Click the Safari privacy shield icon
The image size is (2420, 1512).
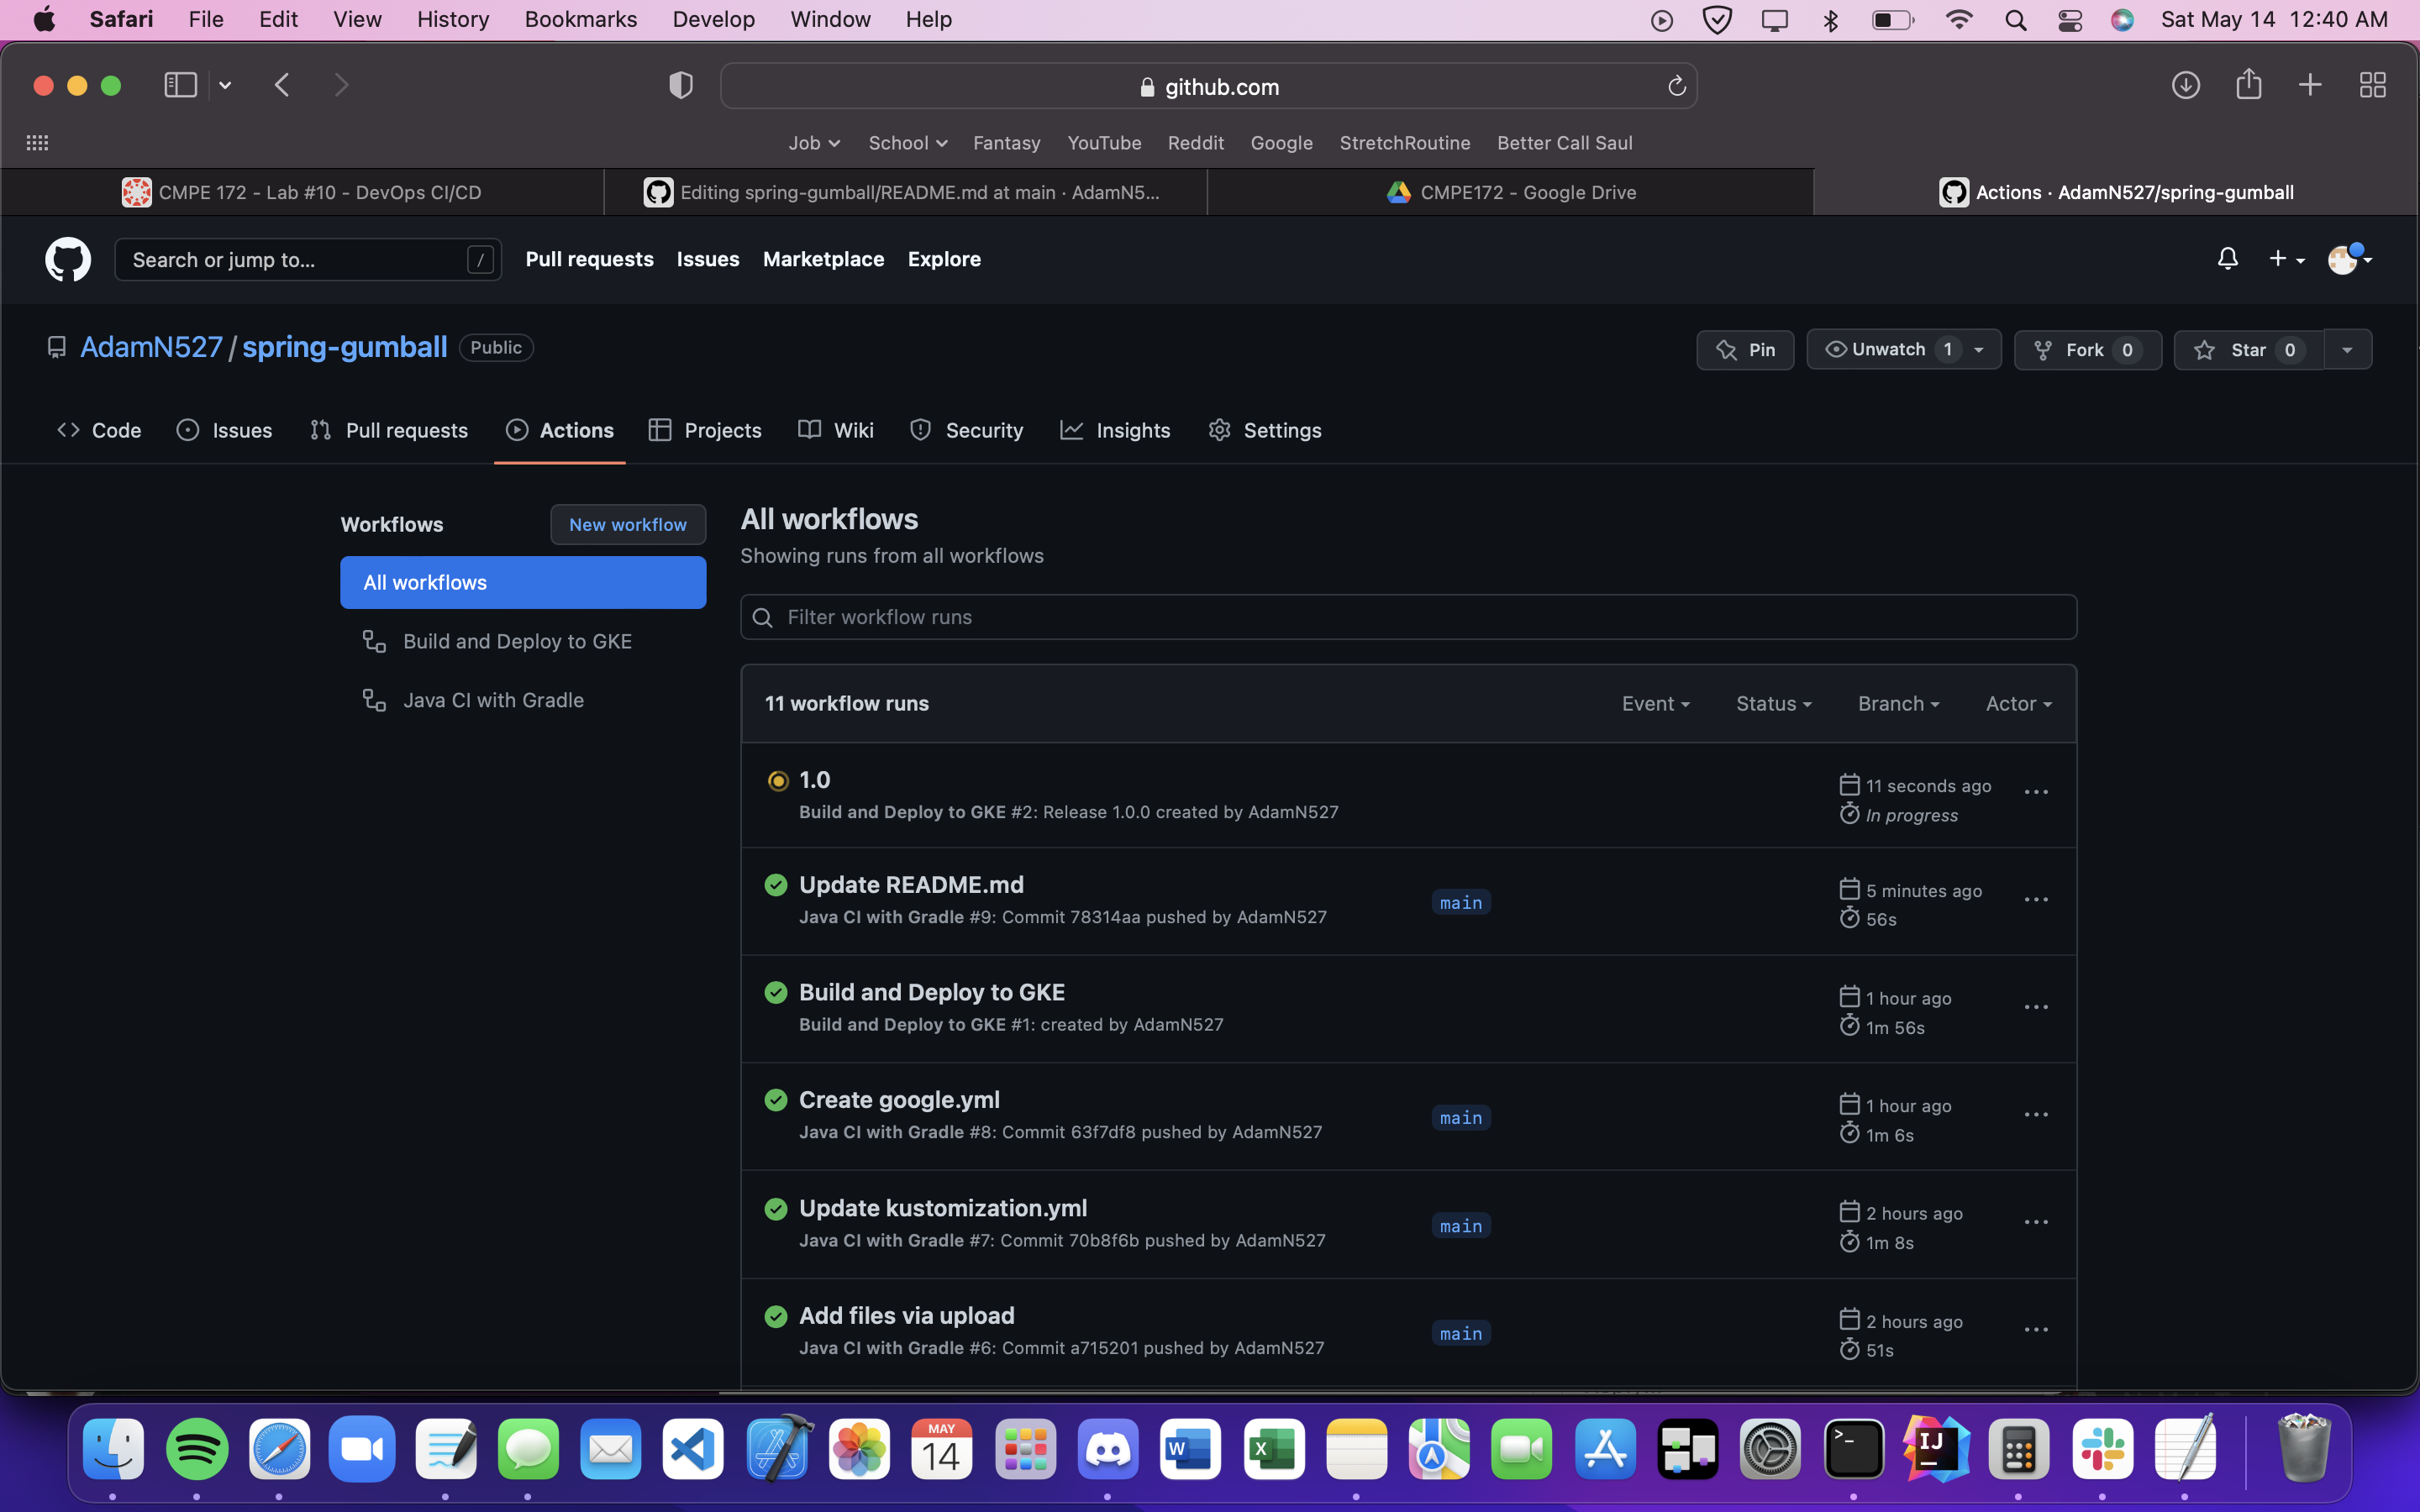pos(681,86)
